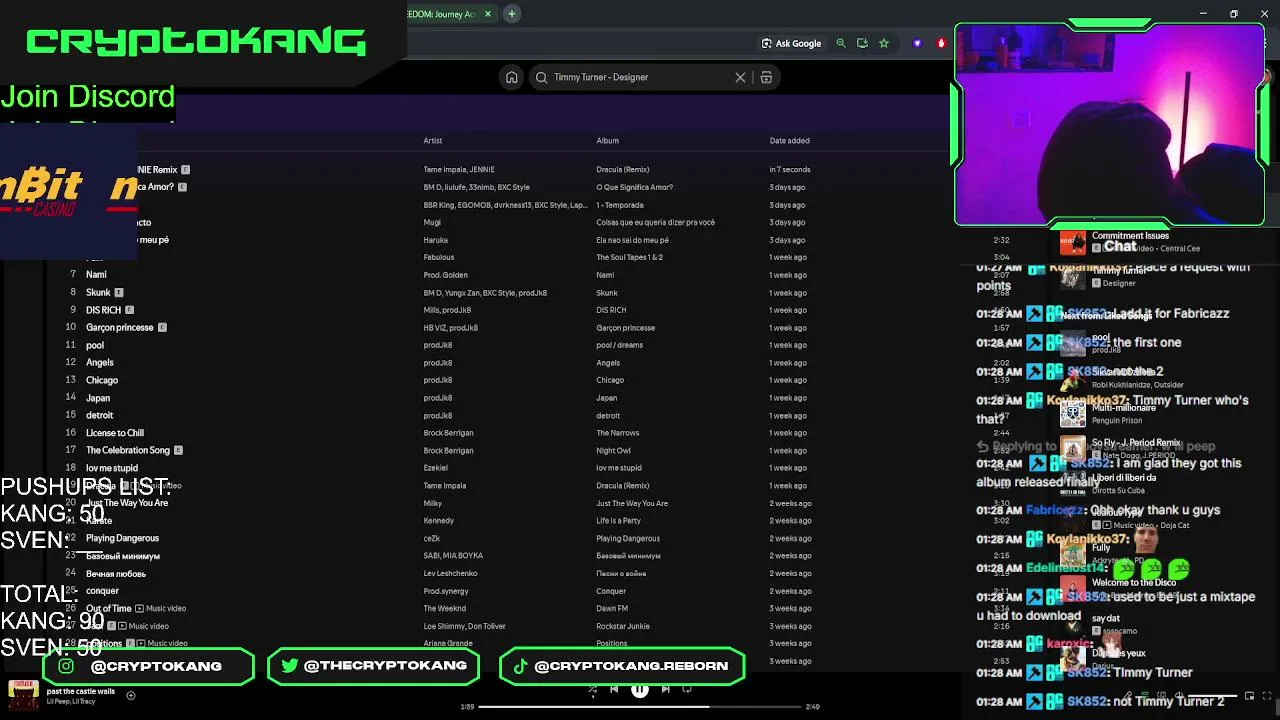The image size is (1280, 720).
Task: Select track 'The Celebration Song'
Action: click(x=128, y=450)
